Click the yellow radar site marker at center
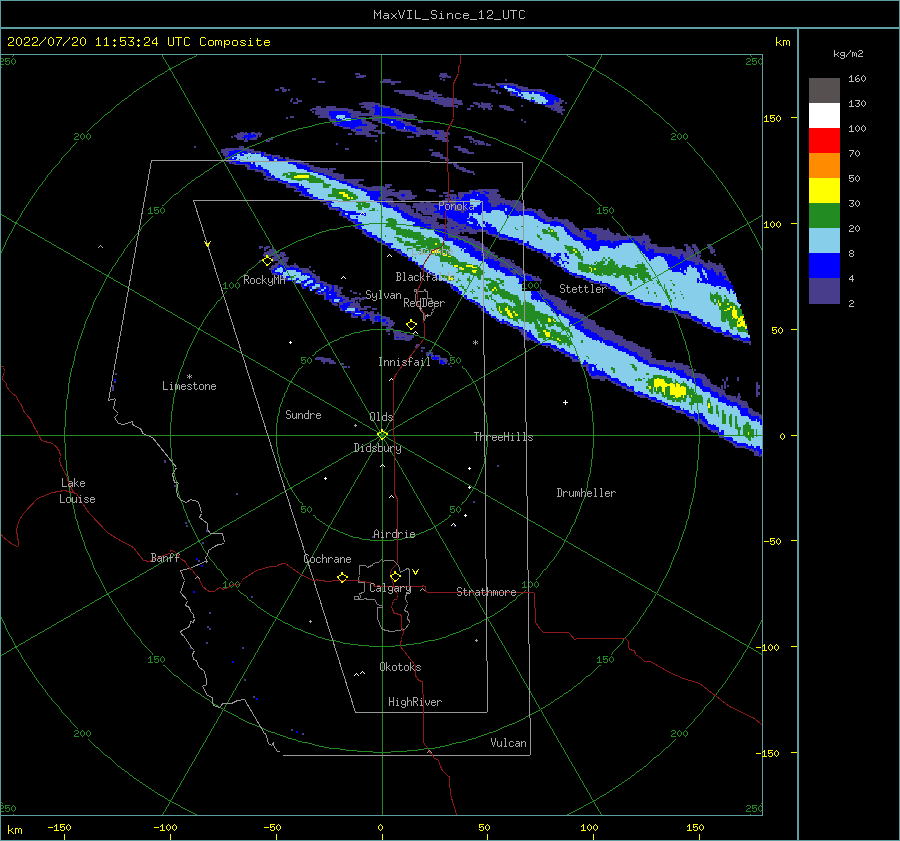This screenshot has height=841, width=900. [x=382, y=435]
